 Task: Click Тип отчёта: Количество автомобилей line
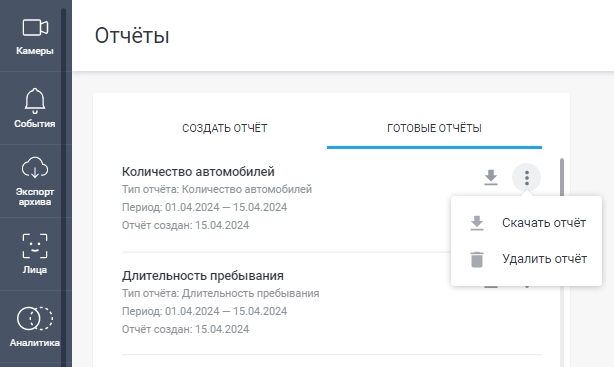217,189
